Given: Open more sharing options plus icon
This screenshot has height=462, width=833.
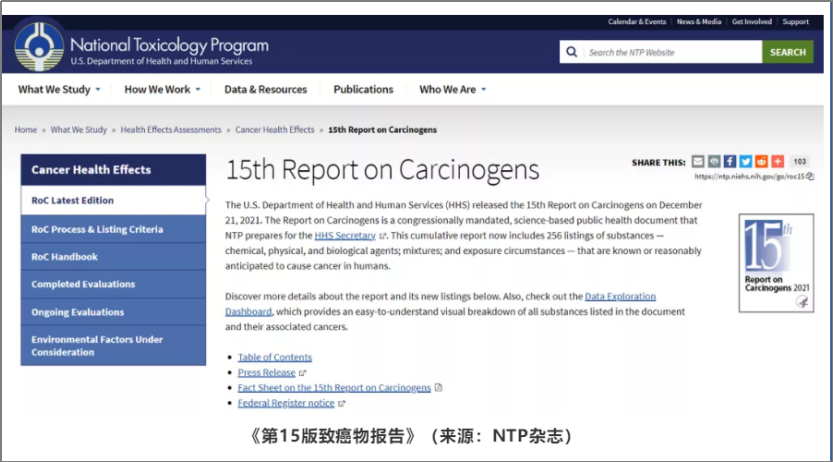Looking at the screenshot, I should point(778,161).
